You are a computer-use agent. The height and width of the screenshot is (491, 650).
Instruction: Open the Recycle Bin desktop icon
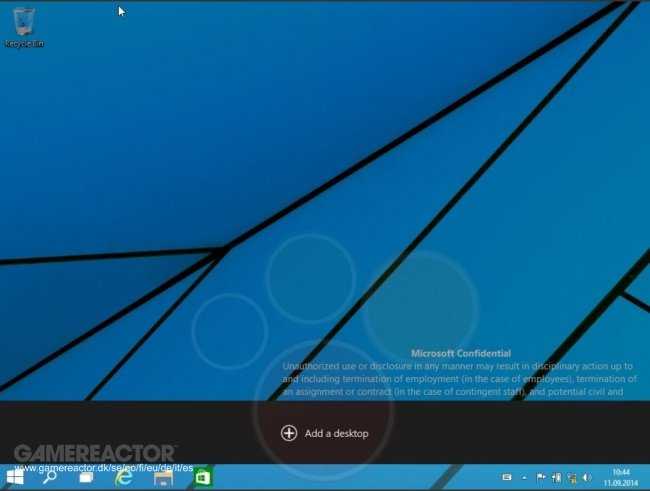(23, 22)
